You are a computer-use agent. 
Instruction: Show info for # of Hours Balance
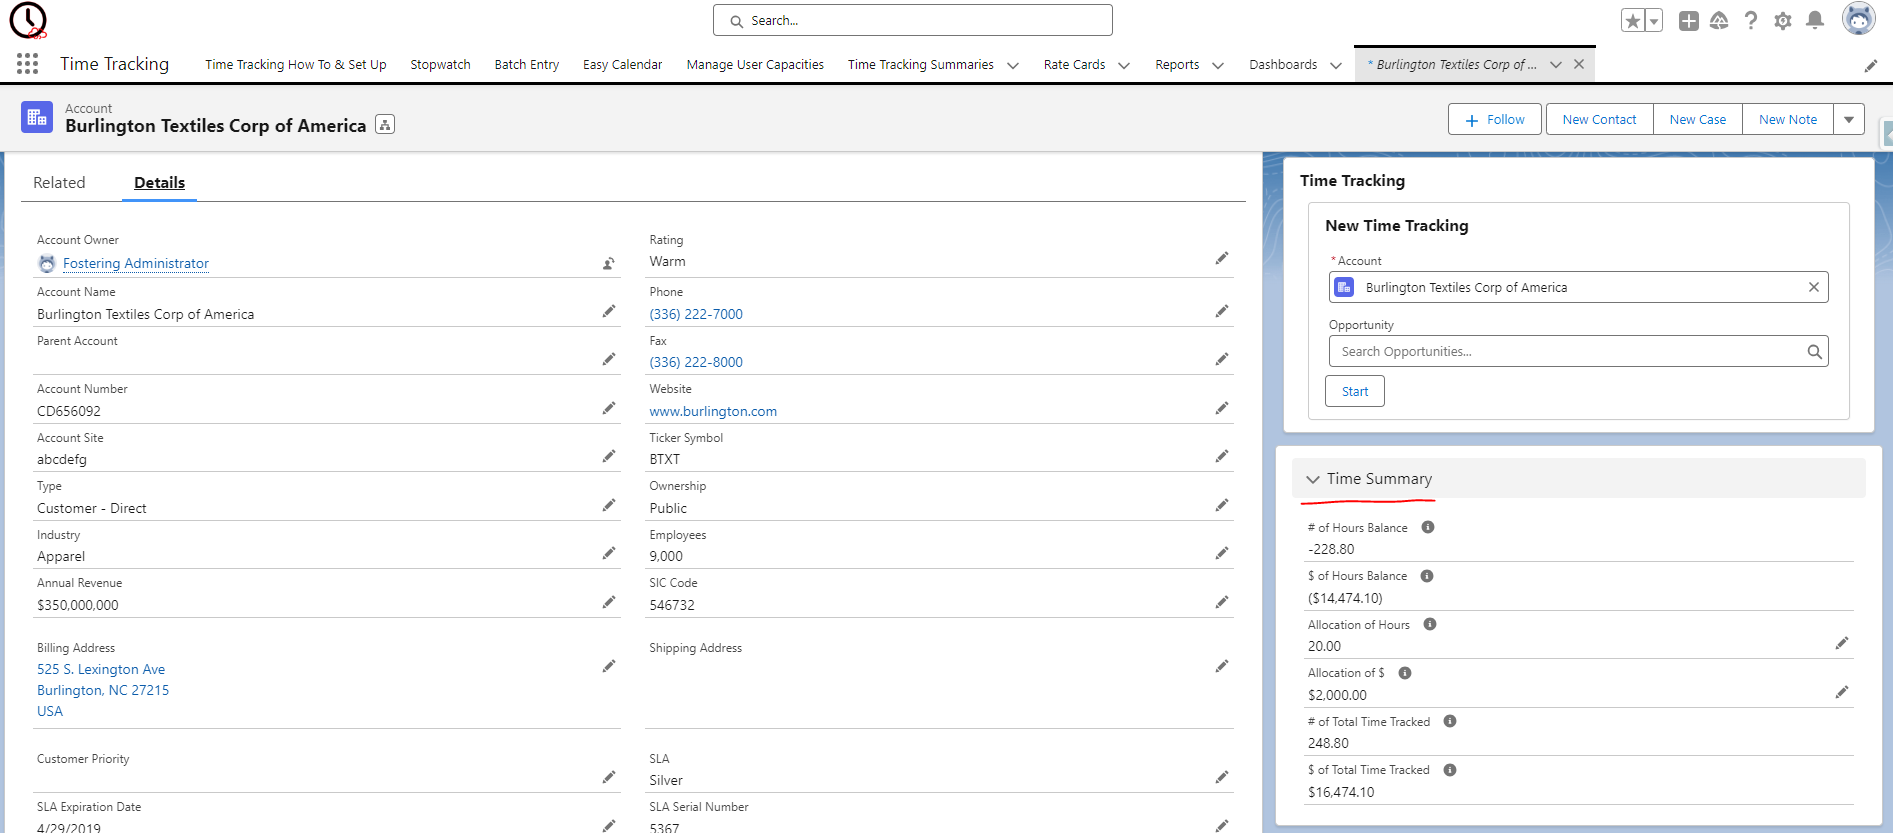click(1428, 527)
